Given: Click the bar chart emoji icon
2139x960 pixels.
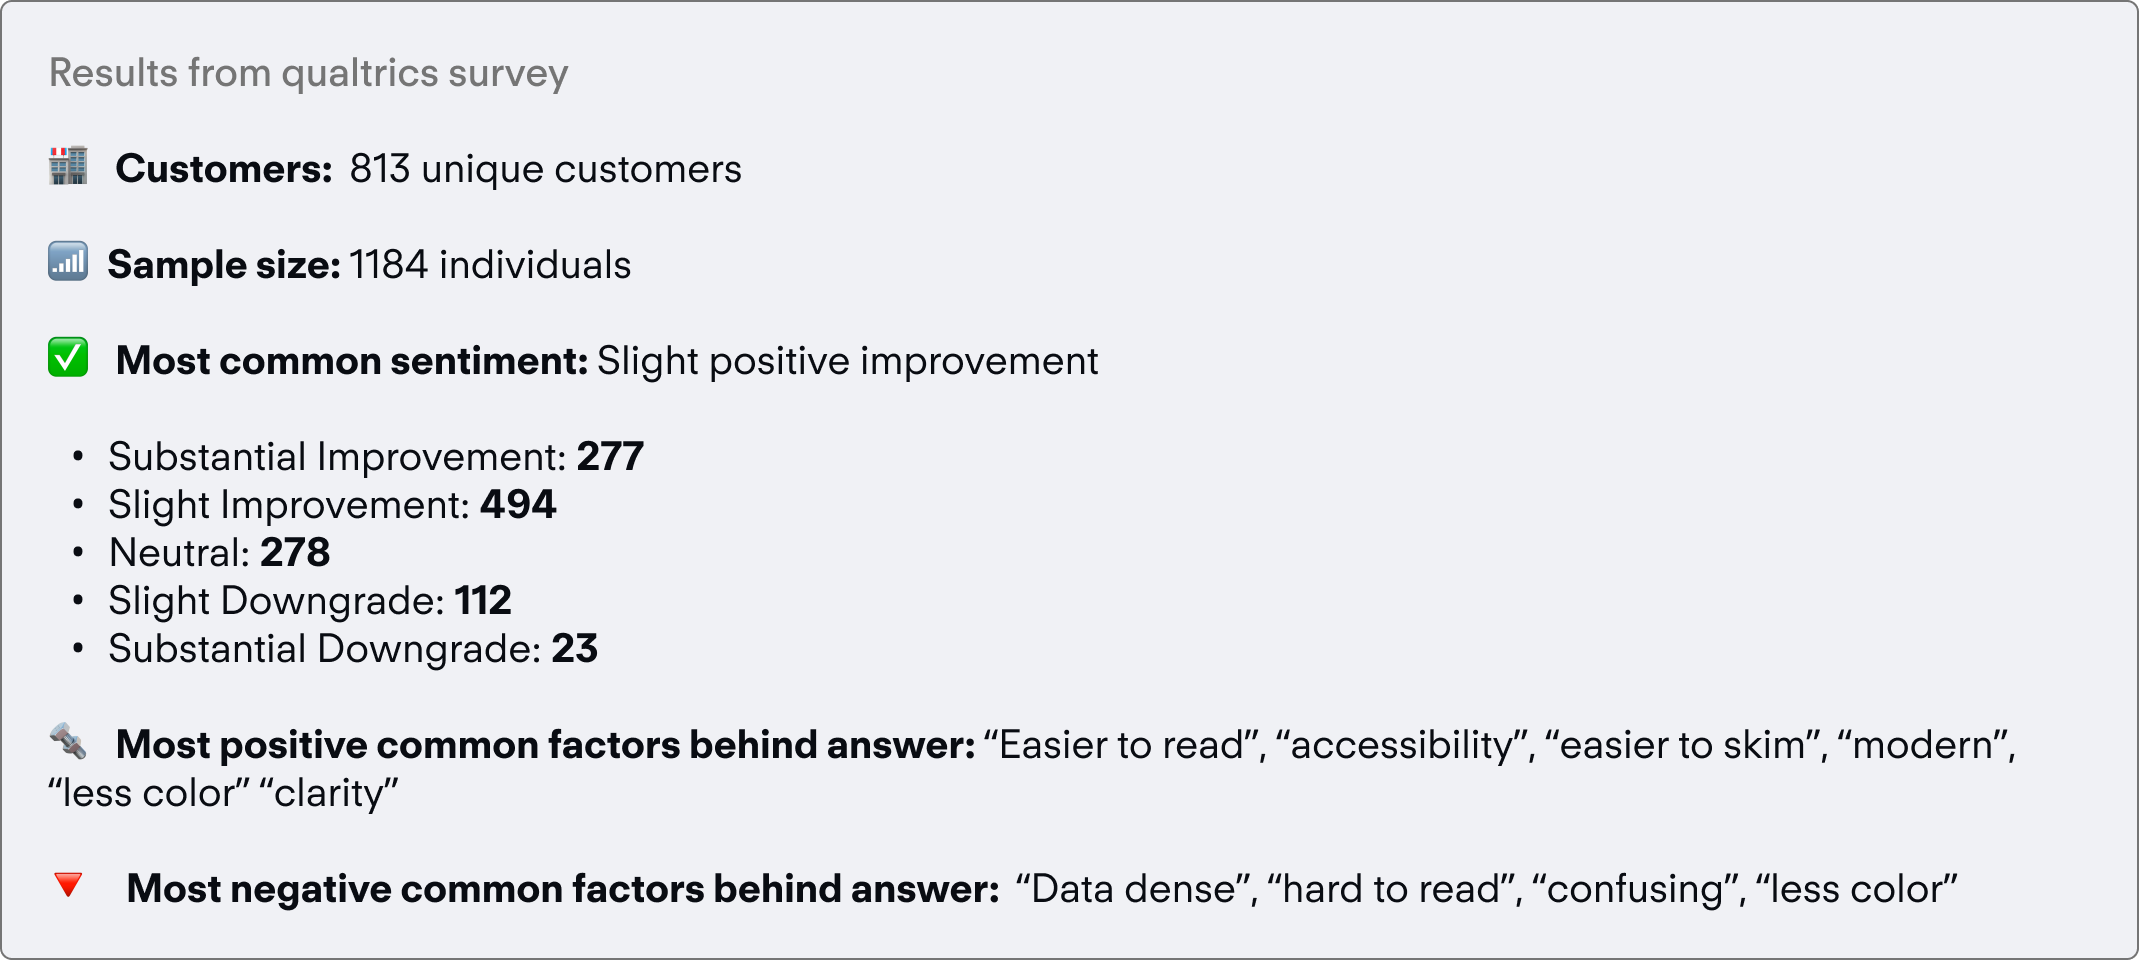Looking at the screenshot, I should click(68, 262).
